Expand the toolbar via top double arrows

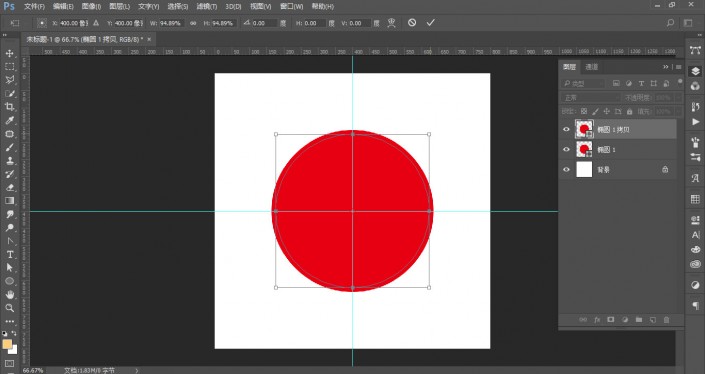coord(4,35)
